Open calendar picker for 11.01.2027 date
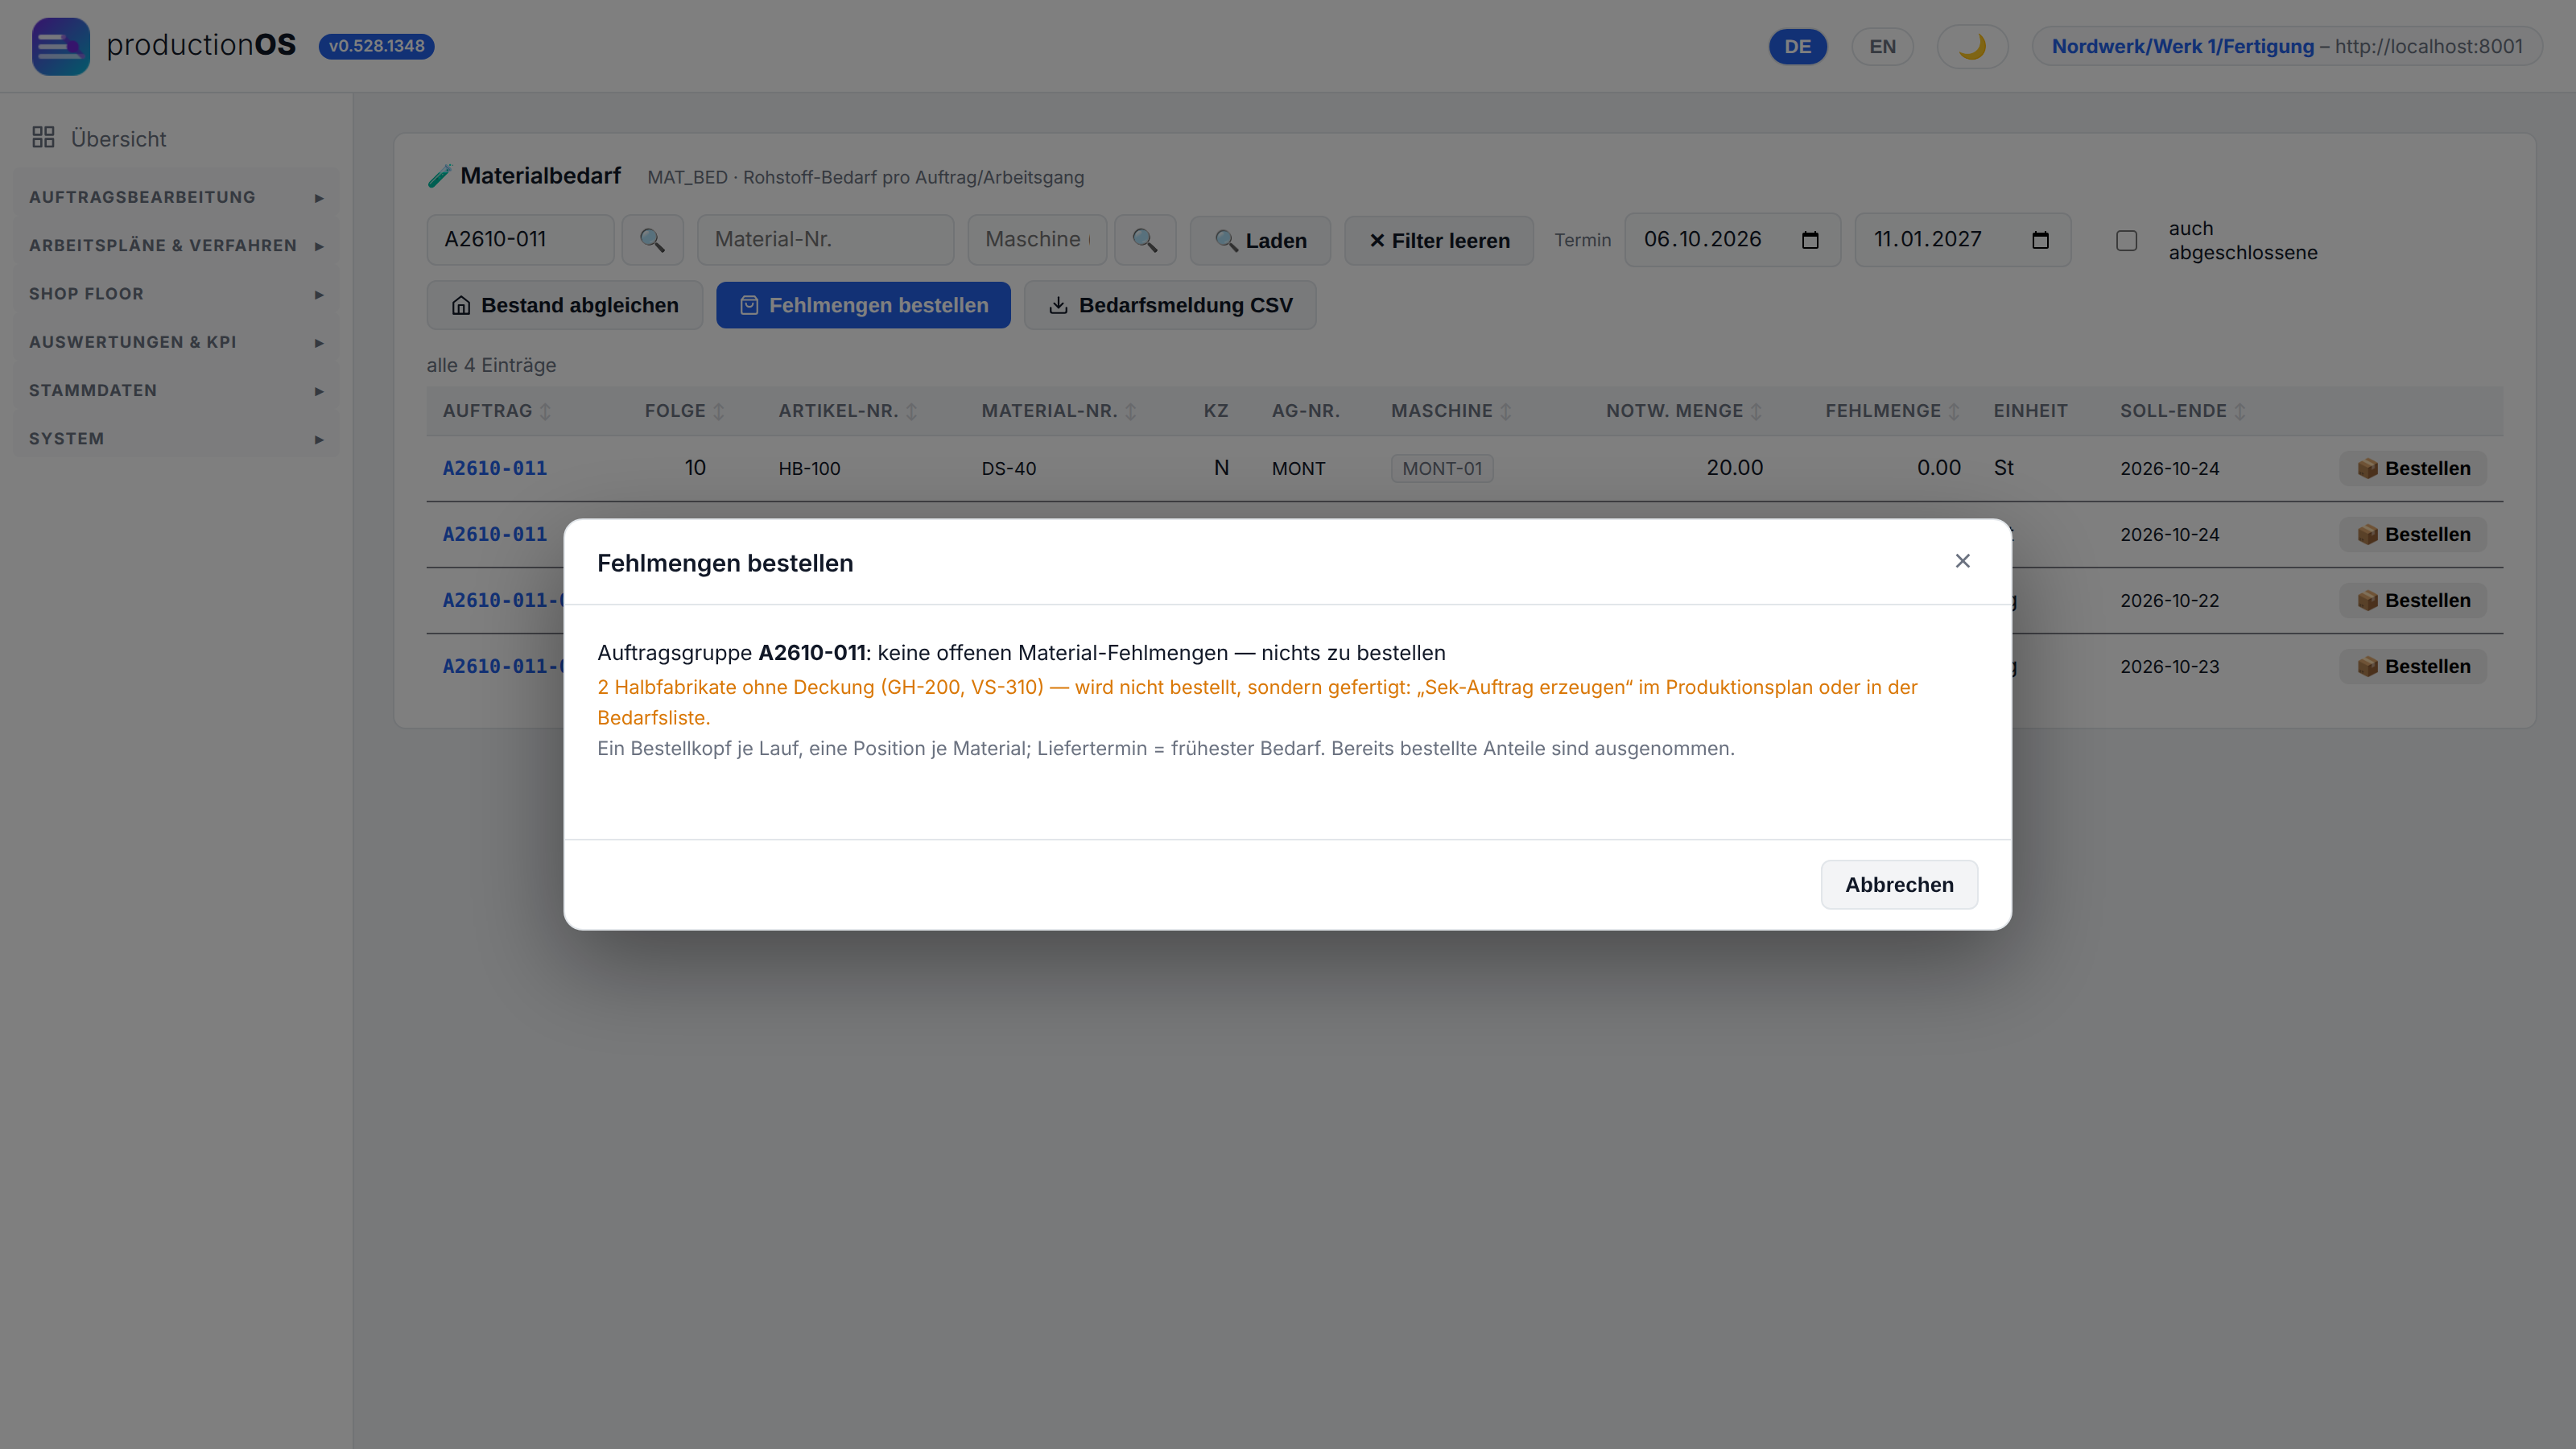 pyautogui.click(x=2040, y=240)
